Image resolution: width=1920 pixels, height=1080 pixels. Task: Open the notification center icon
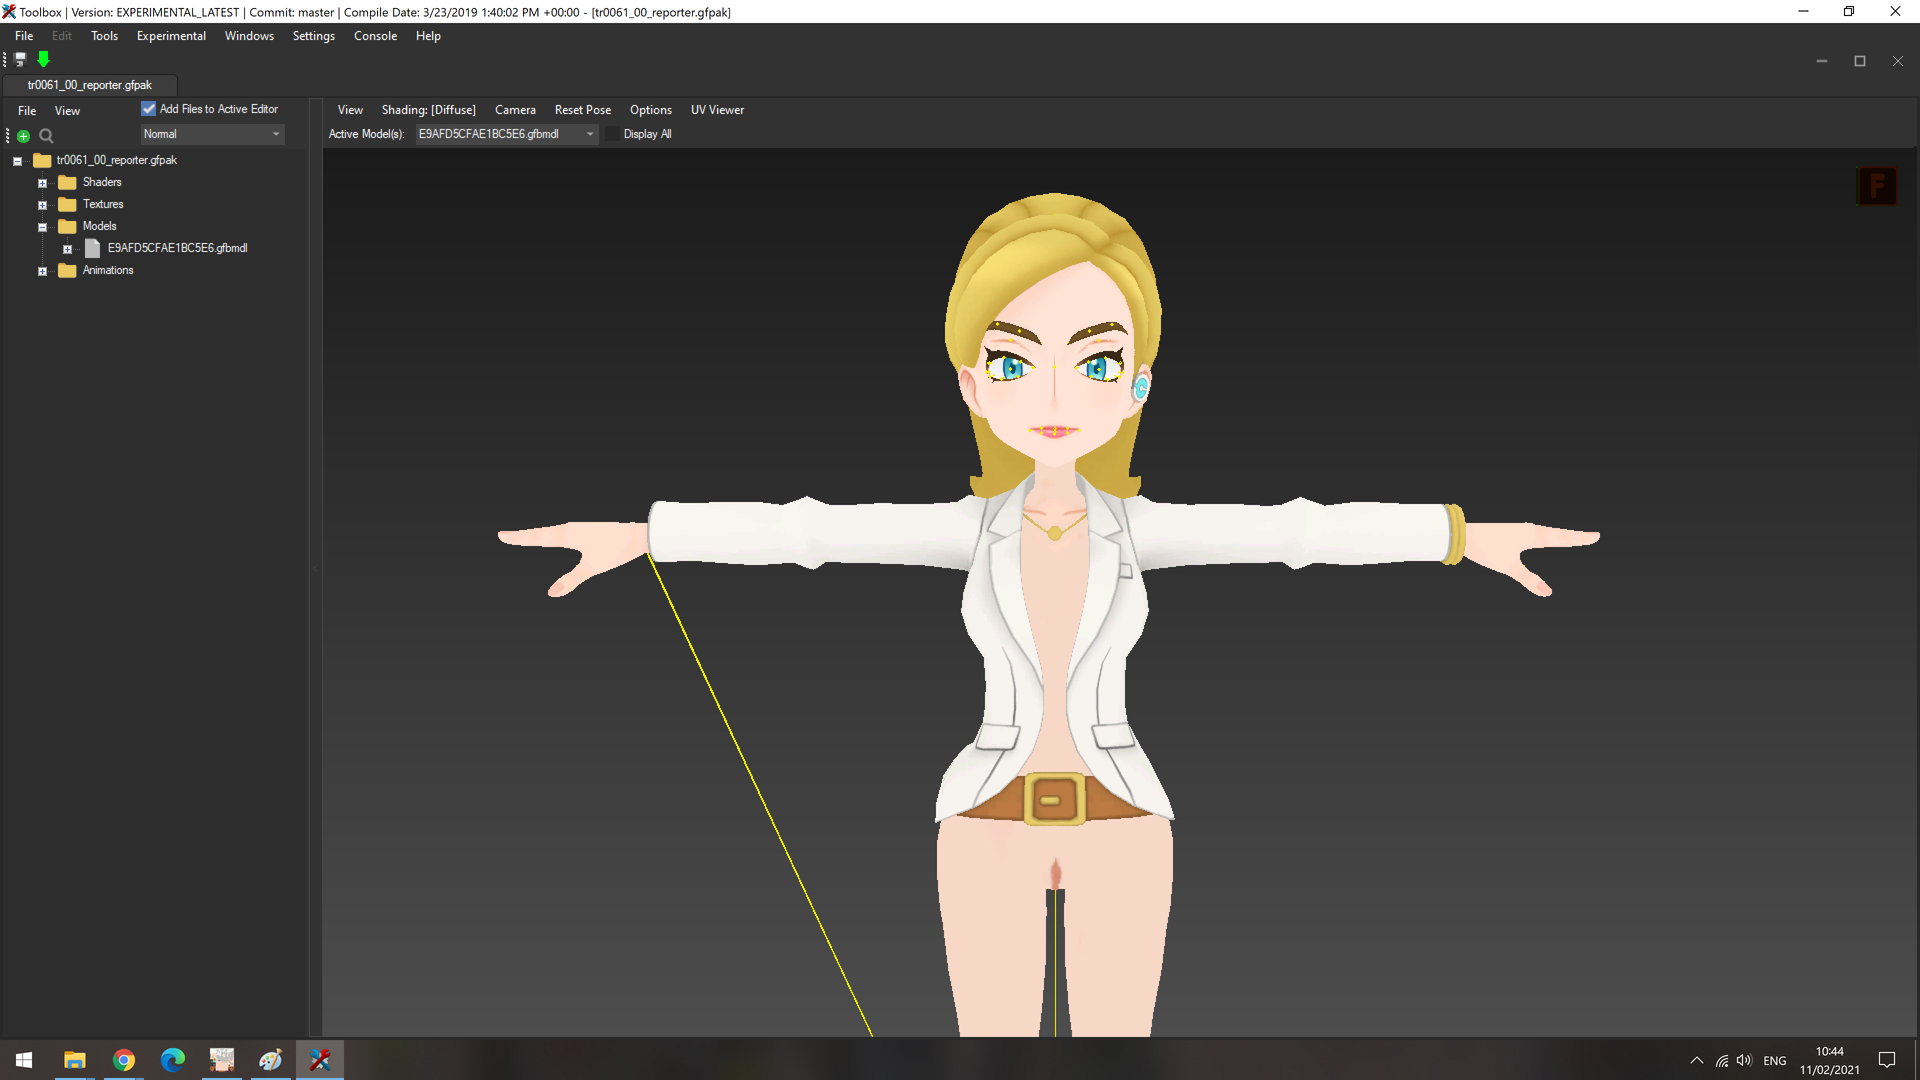pyautogui.click(x=1887, y=1060)
